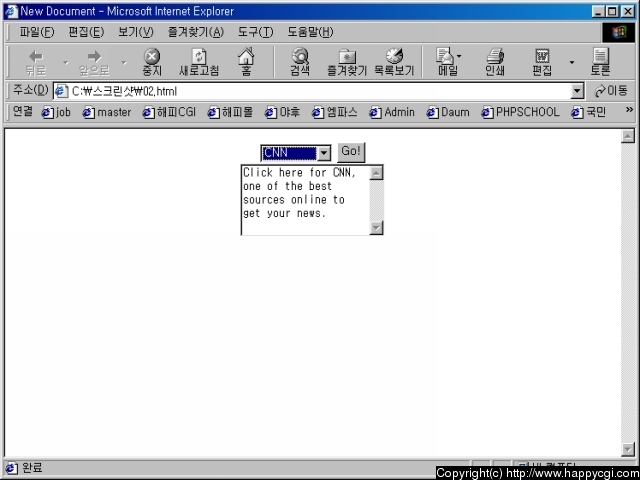Click the 주소(D) address label

(31, 90)
